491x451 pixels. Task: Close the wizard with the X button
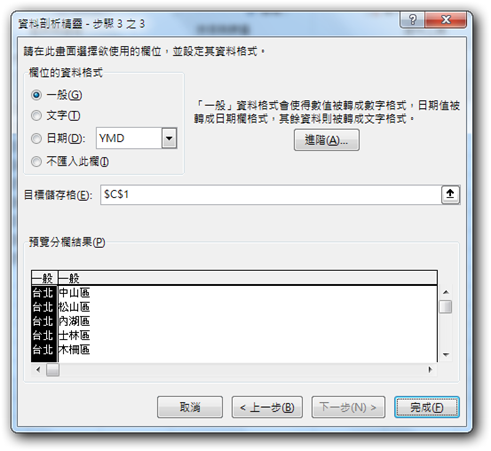coord(445,20)
